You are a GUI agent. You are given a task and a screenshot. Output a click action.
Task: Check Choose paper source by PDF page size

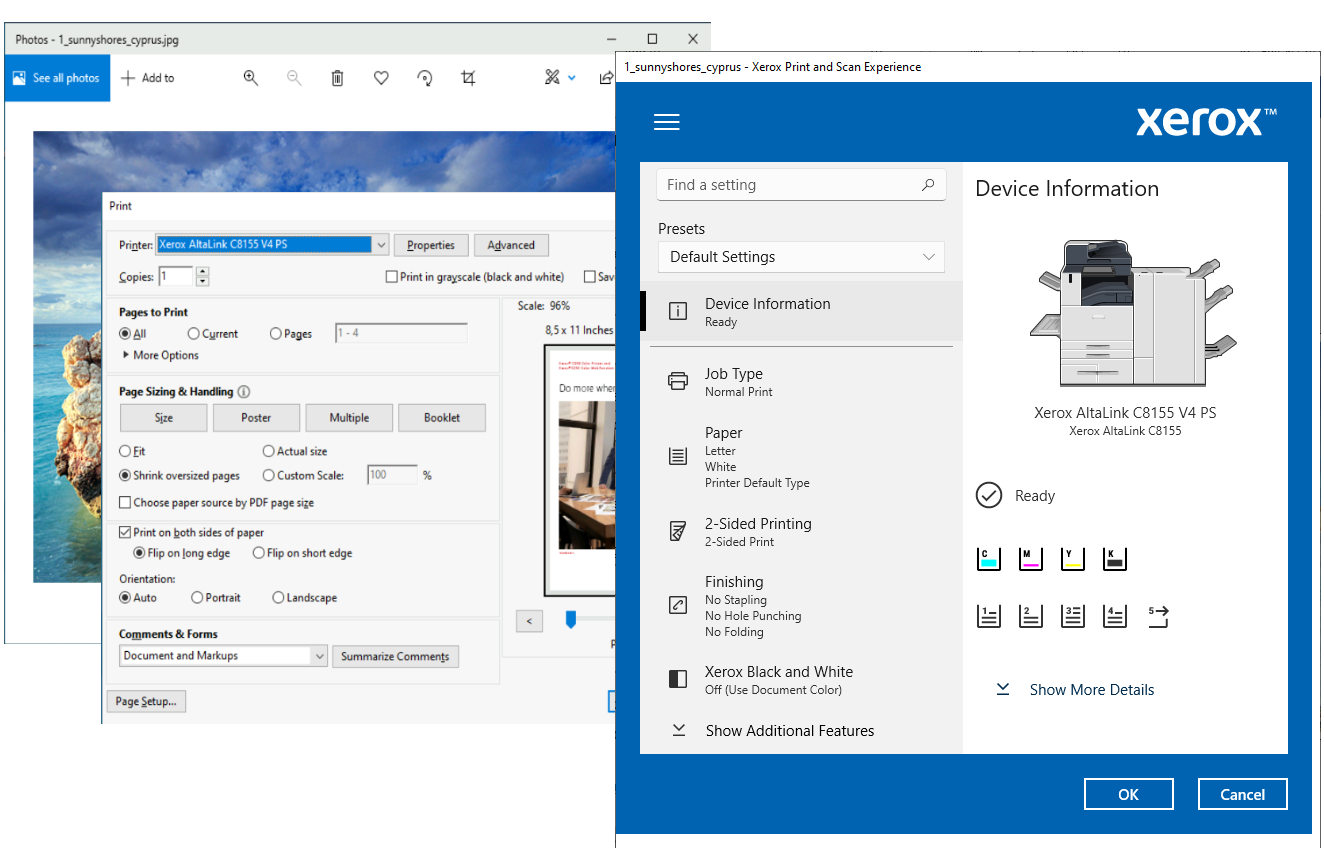pos(125,503)
